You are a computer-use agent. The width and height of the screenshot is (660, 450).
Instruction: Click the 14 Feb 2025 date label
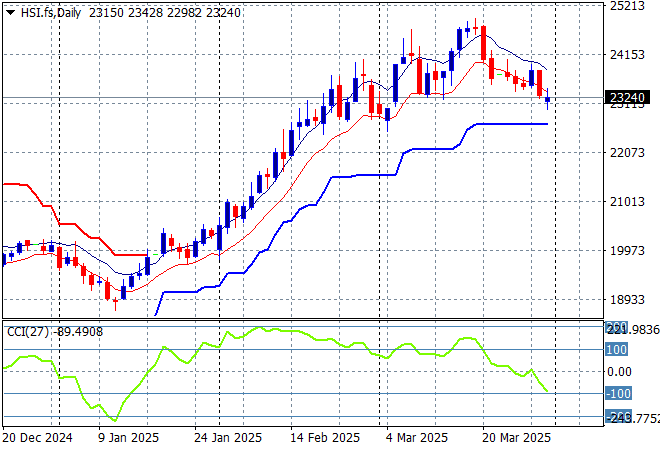(x=325, y=438)
